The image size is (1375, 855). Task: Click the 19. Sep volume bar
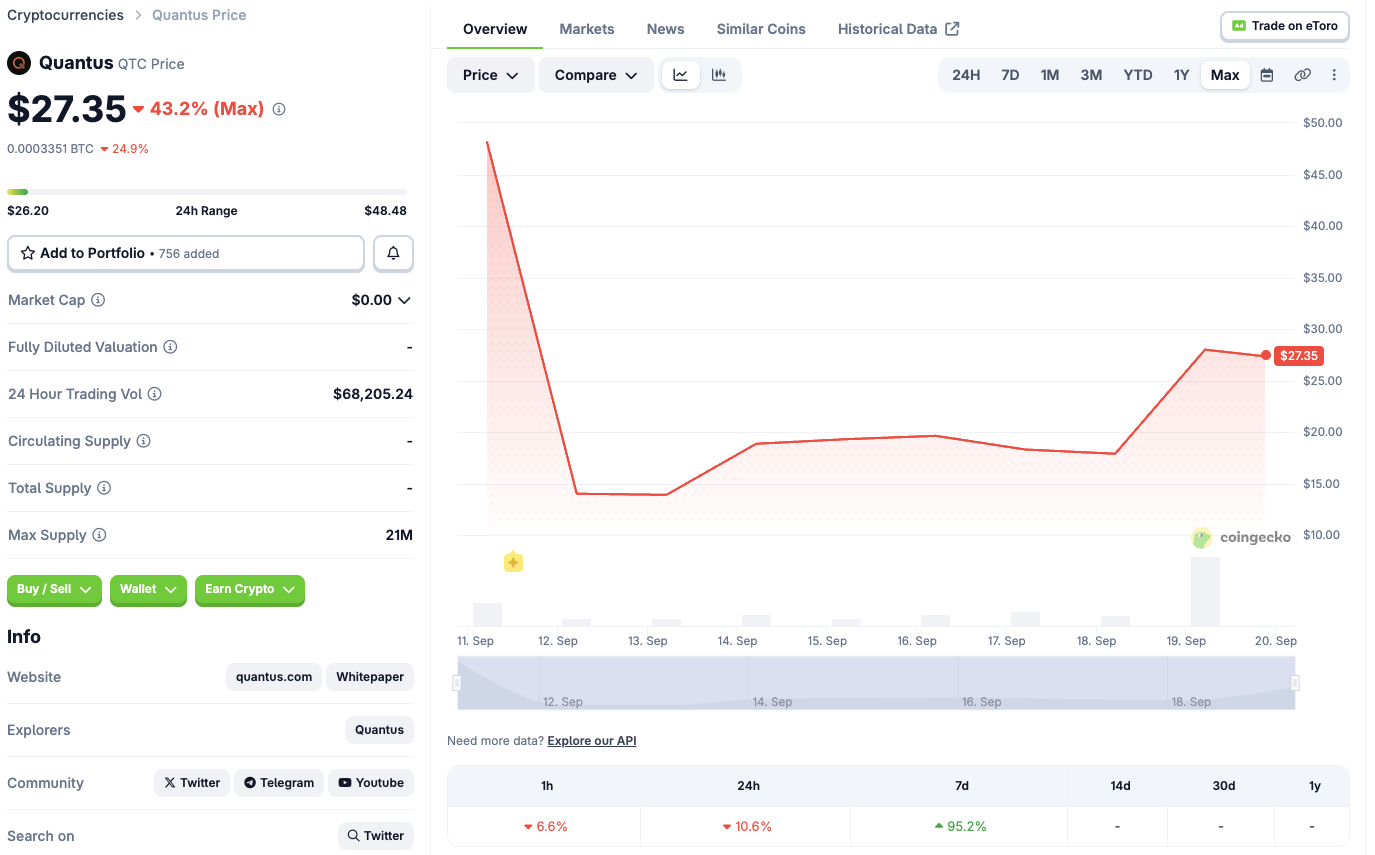point(1205,592)
